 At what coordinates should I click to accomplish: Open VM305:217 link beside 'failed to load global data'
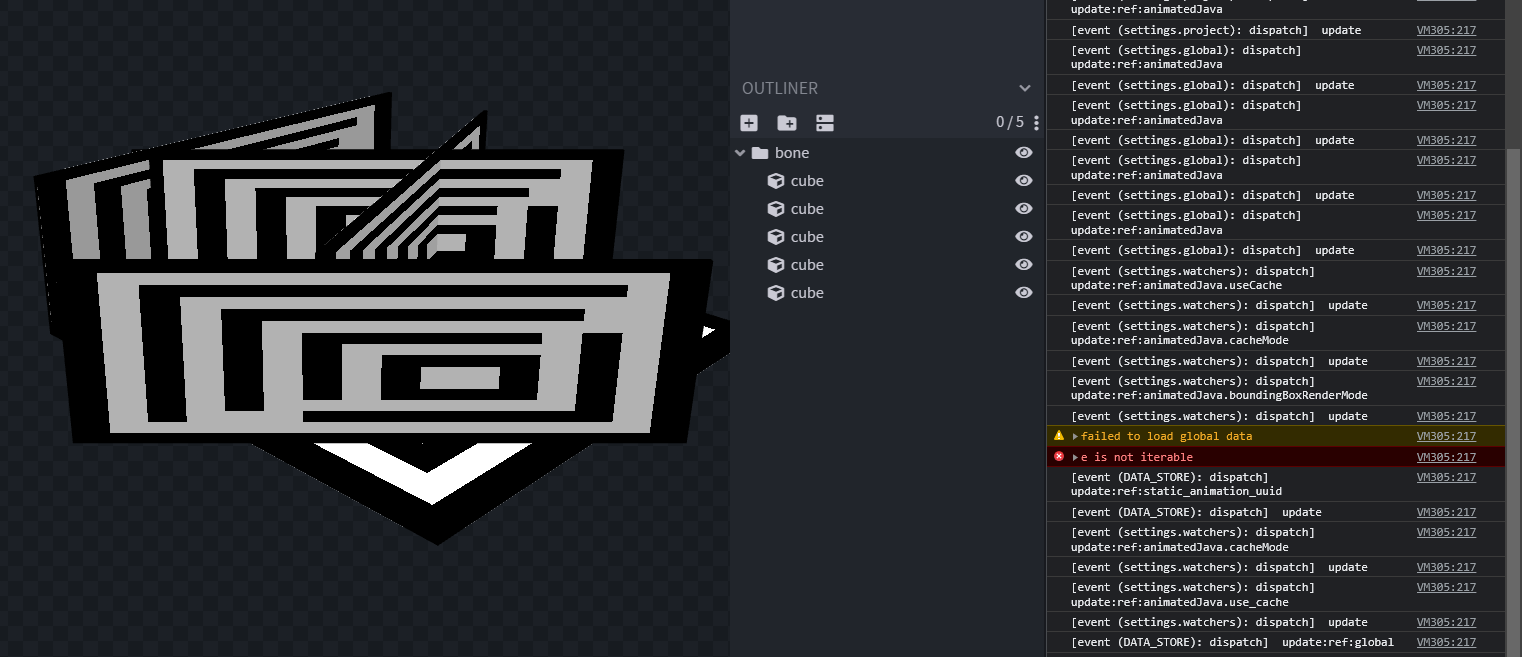1446,437
